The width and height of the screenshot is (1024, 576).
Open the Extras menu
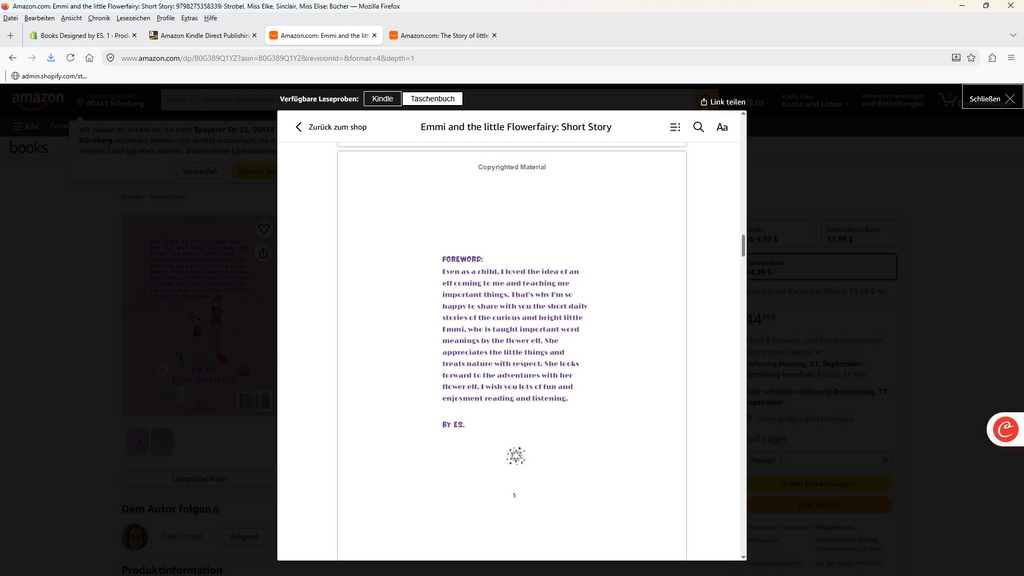coord(189,18)
